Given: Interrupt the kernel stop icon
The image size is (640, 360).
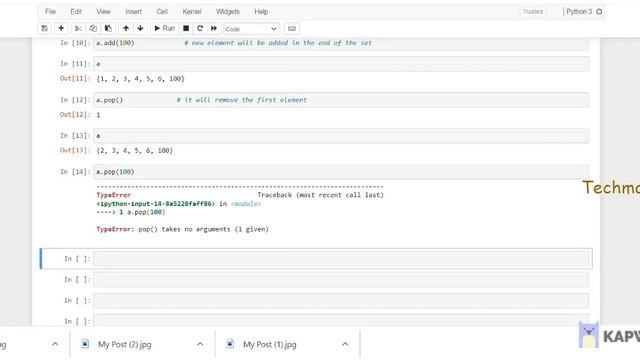Looking at the screenshot, I should (x=186, y=29).
